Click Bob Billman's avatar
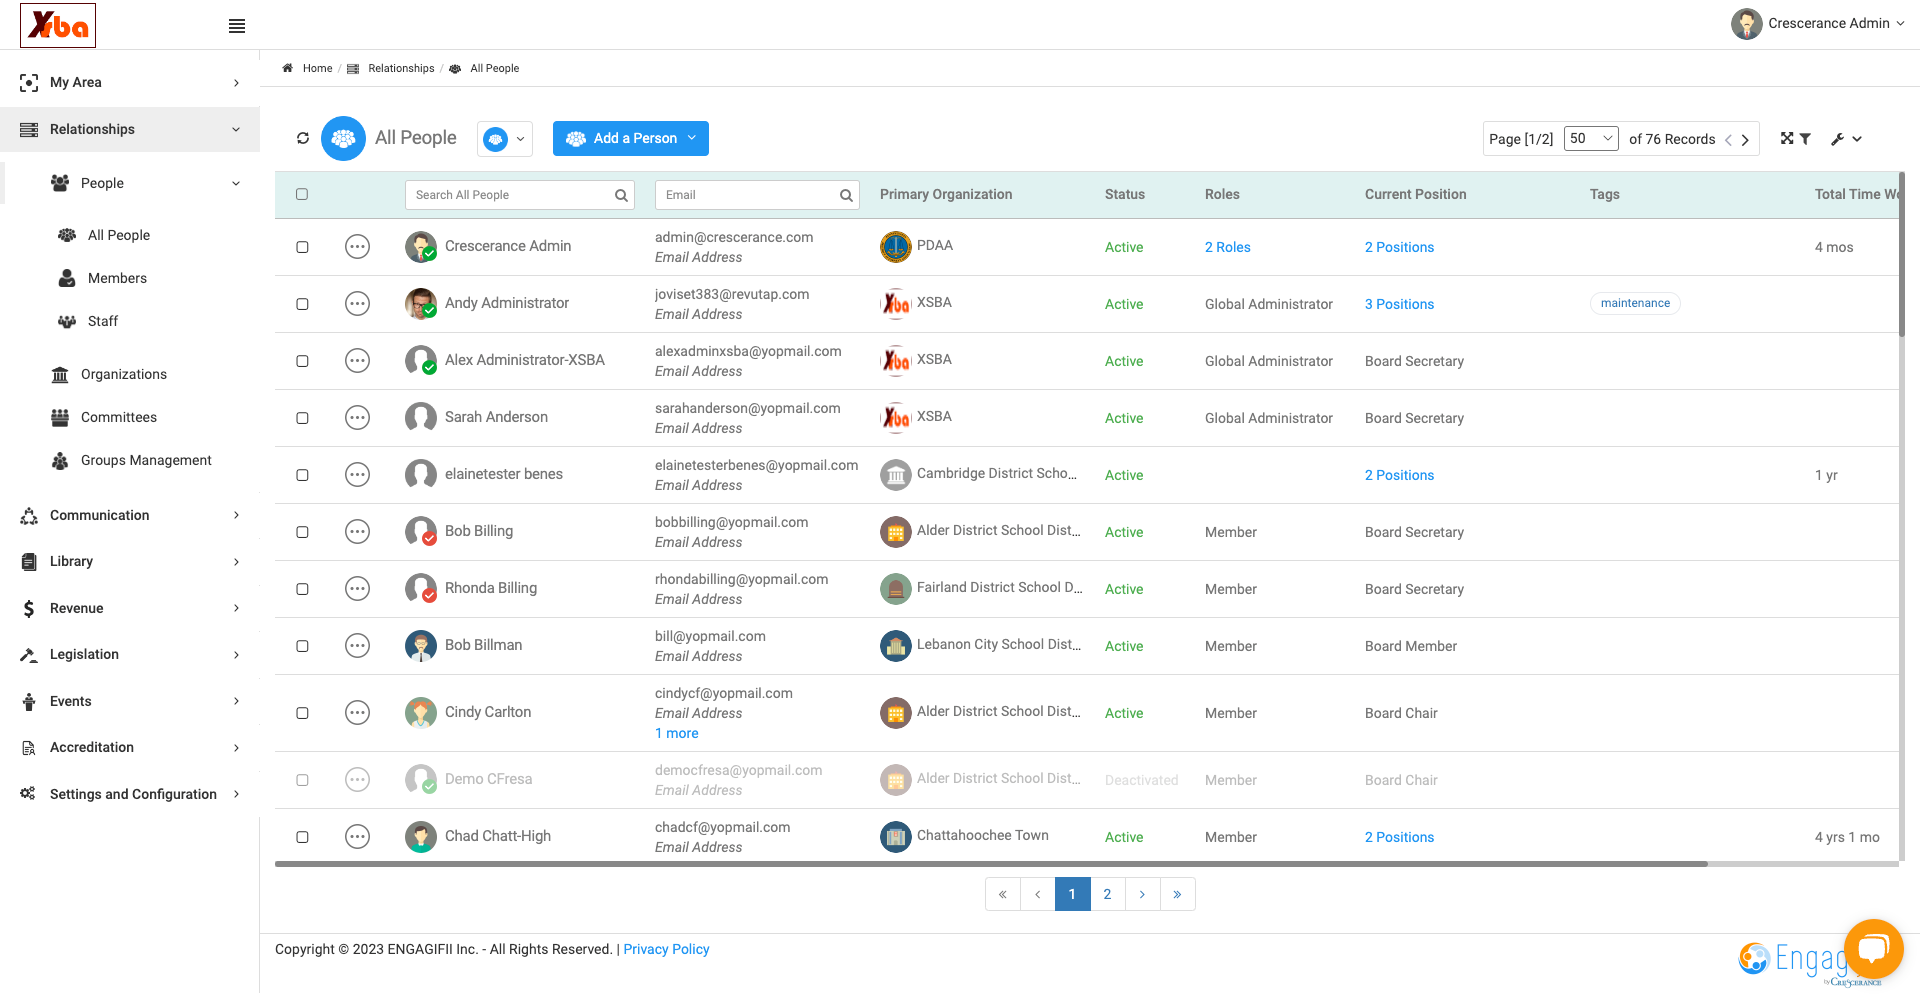 (421, 646)
